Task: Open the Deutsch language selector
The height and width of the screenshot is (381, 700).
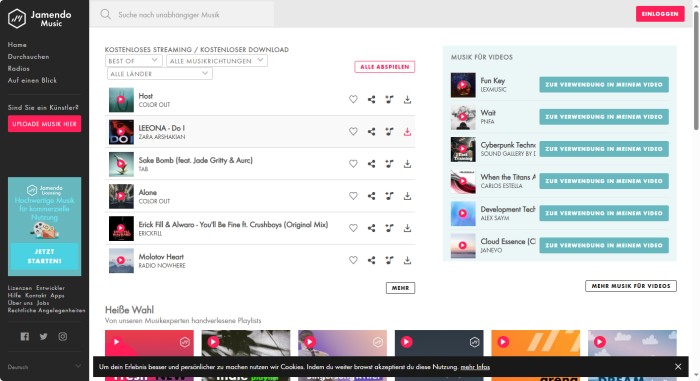Action: point(44,367)
